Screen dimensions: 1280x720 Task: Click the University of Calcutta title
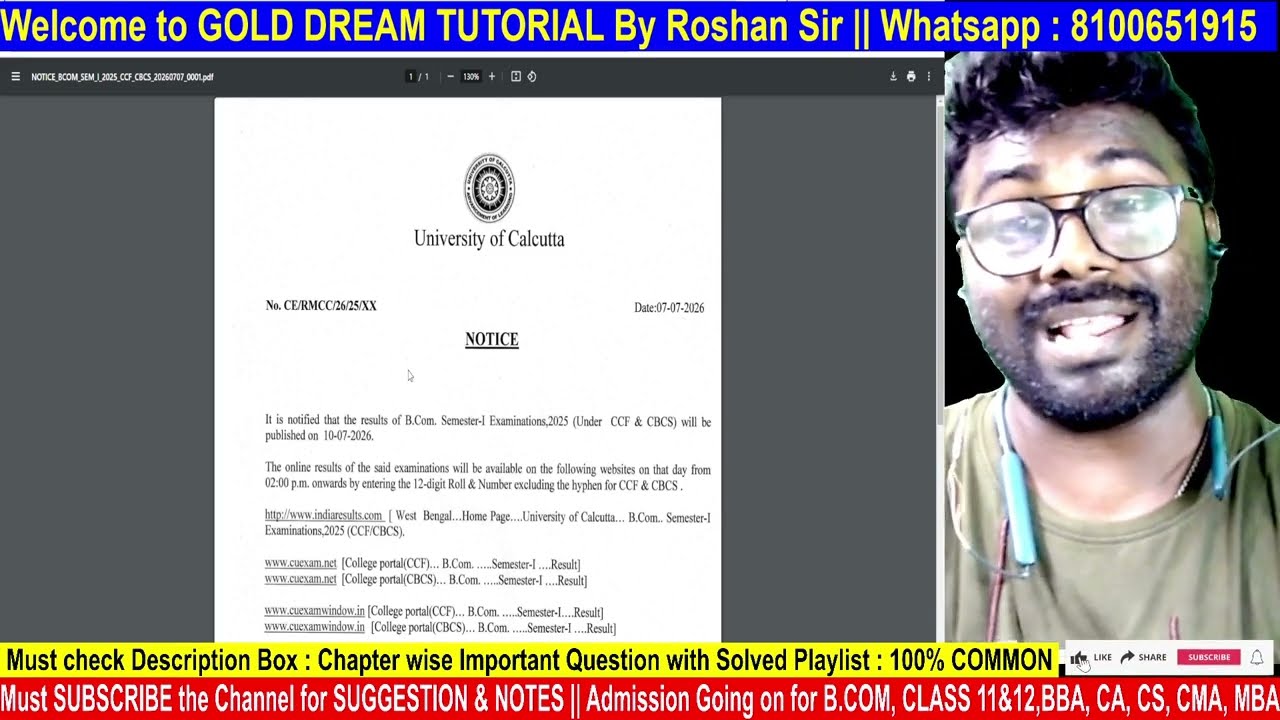489,239
